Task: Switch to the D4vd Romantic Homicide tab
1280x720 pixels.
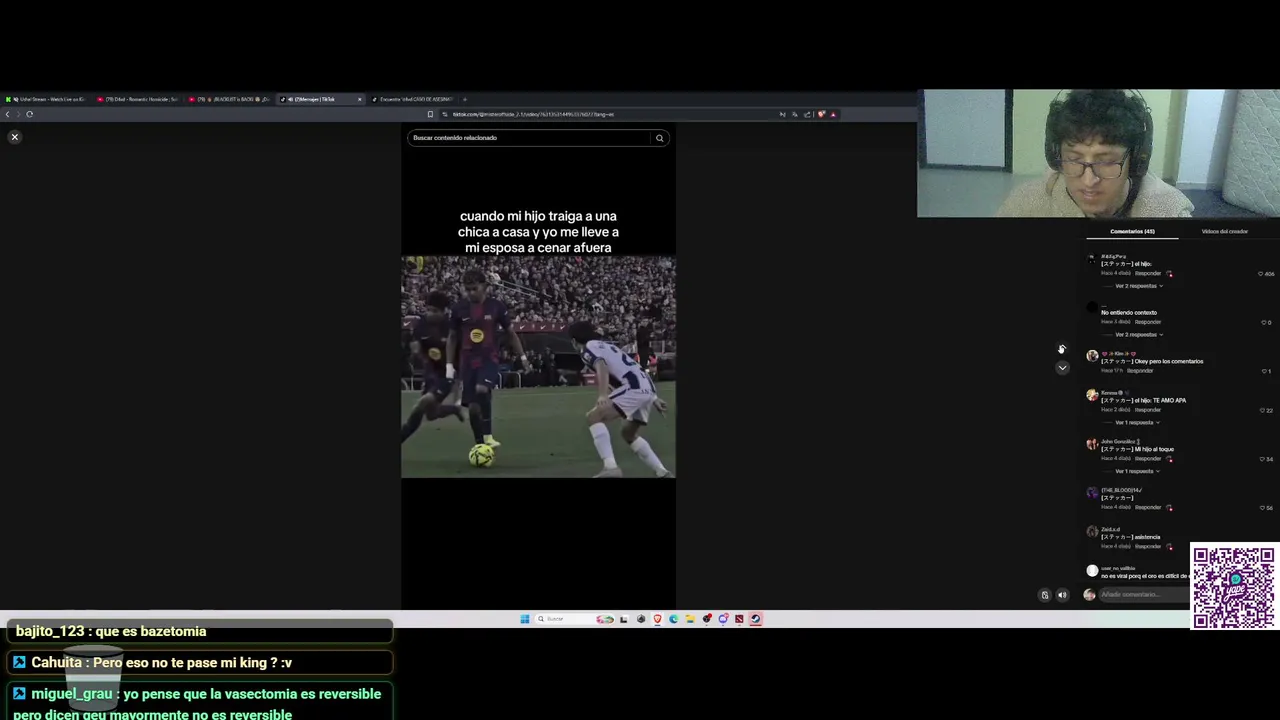Action: [138, 99]
